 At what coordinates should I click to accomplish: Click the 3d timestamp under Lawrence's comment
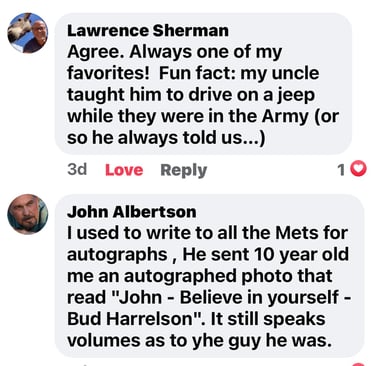77,169
